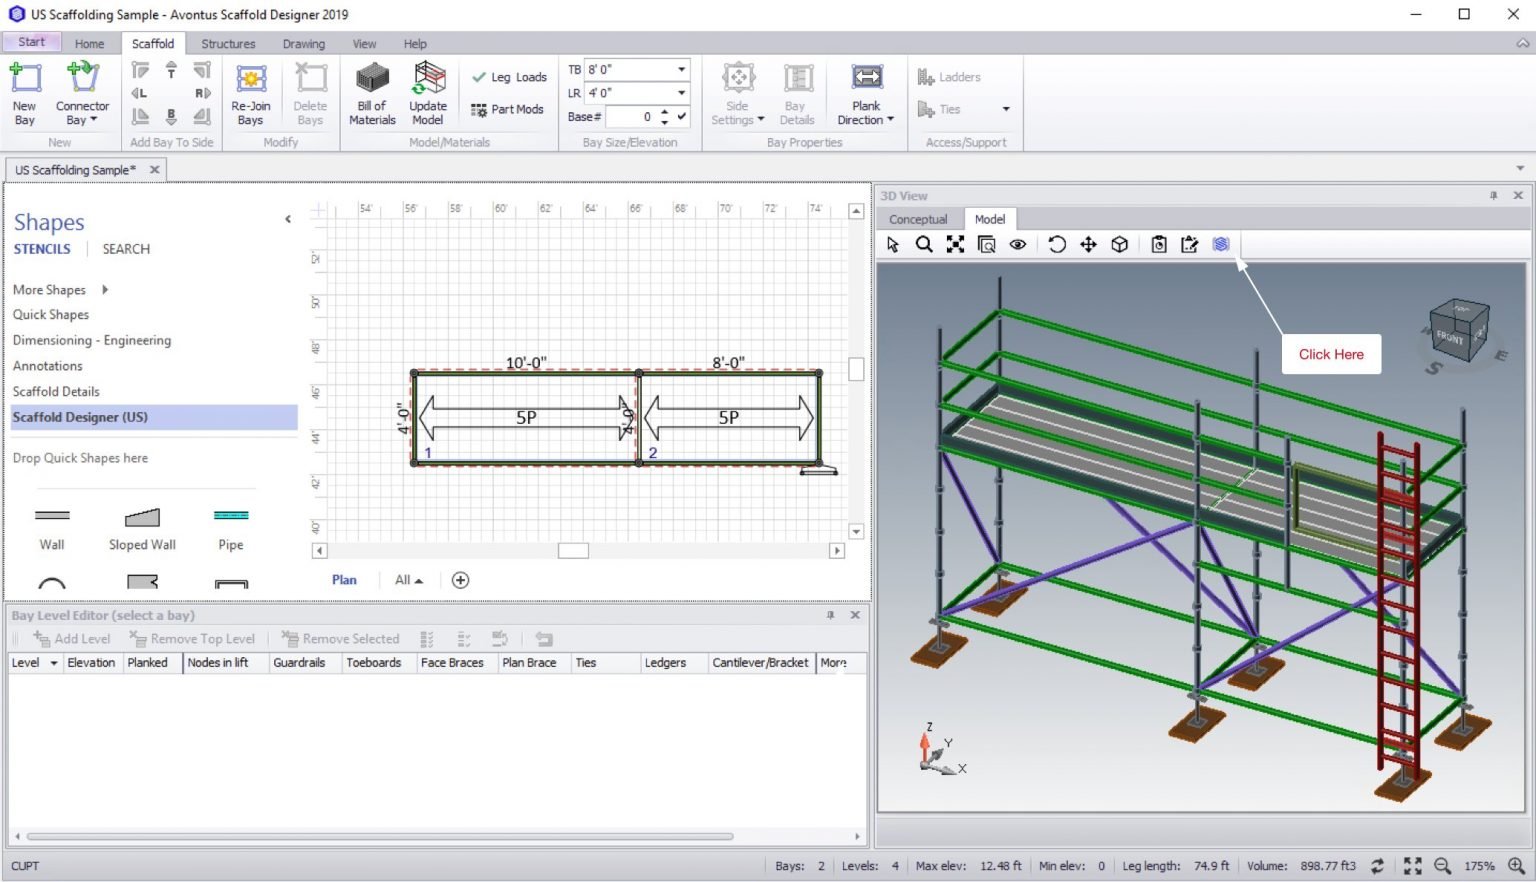Select the magnifier zoom tool in 3D View
1536x882 pixels.
[924, 245]
